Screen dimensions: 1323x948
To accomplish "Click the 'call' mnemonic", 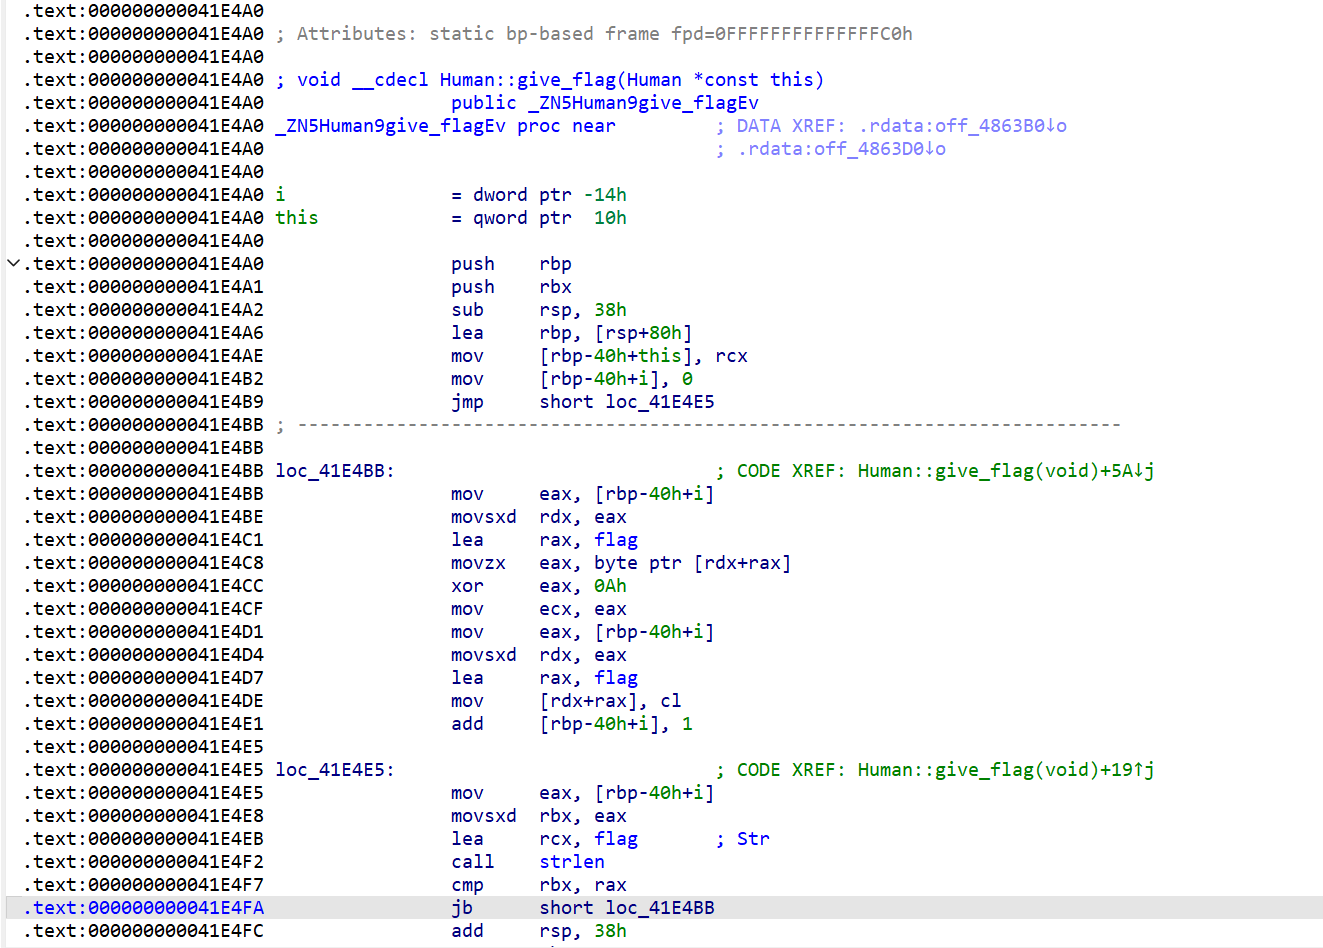I will coord(473,862).
